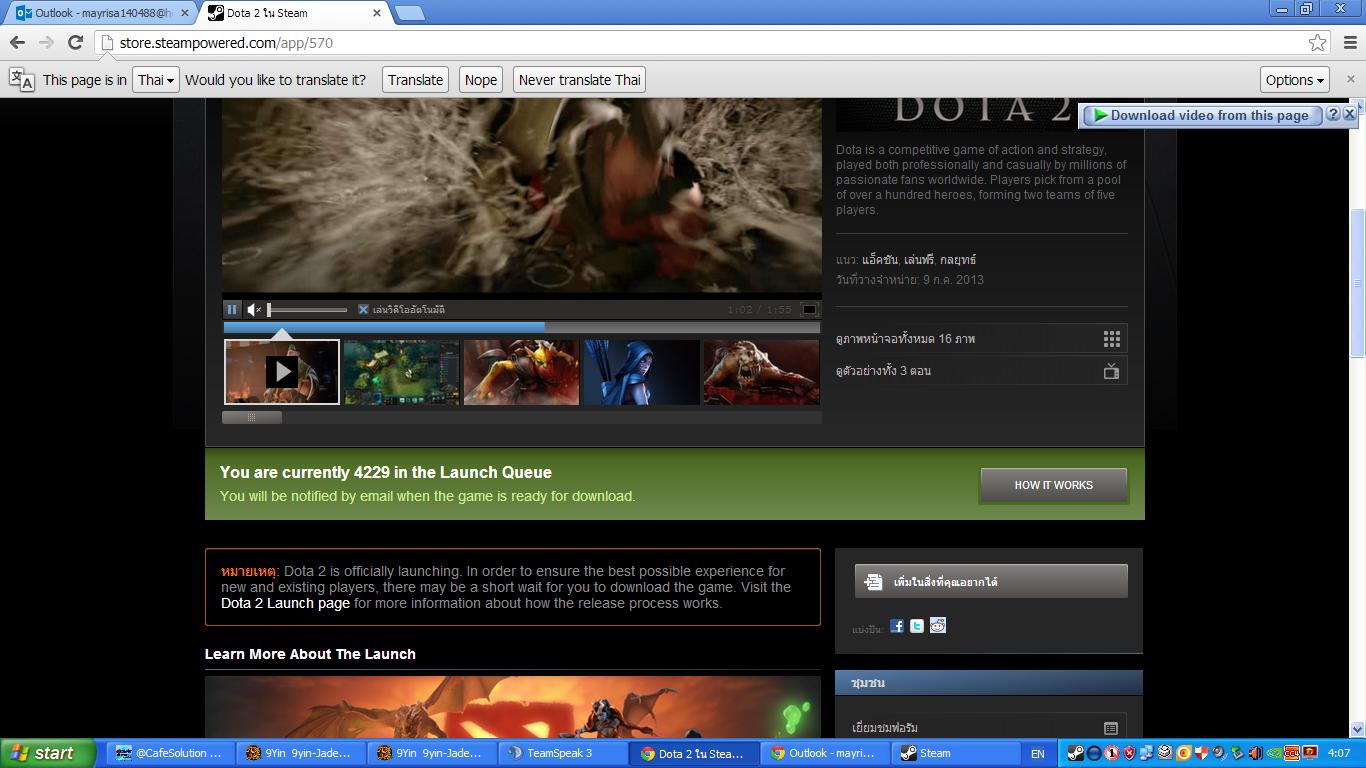Click Never translate Thai
Viewport: 1366px width, 768px height.
(580, 80)
